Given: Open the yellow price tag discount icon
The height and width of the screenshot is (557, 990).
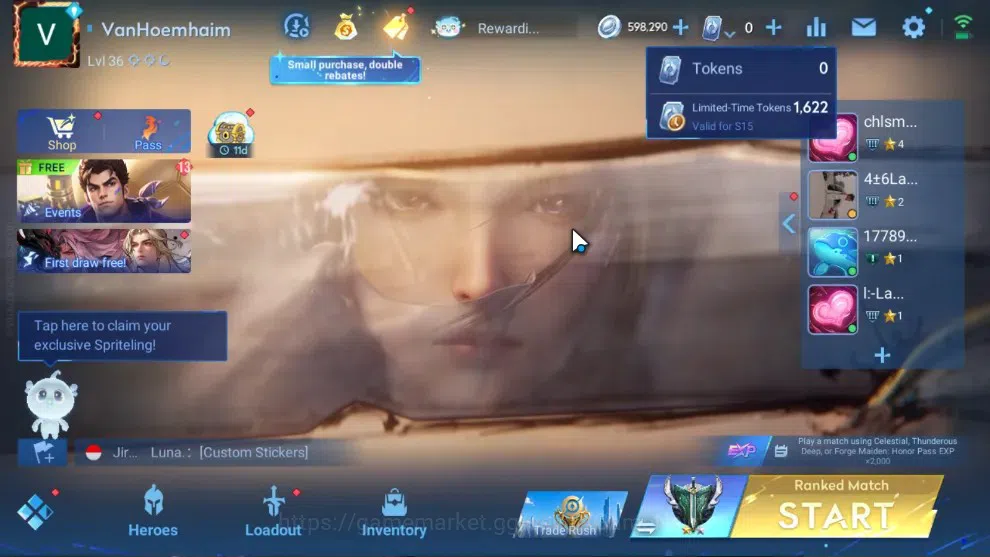Looking at the screenshot, I should click(397, 27).
